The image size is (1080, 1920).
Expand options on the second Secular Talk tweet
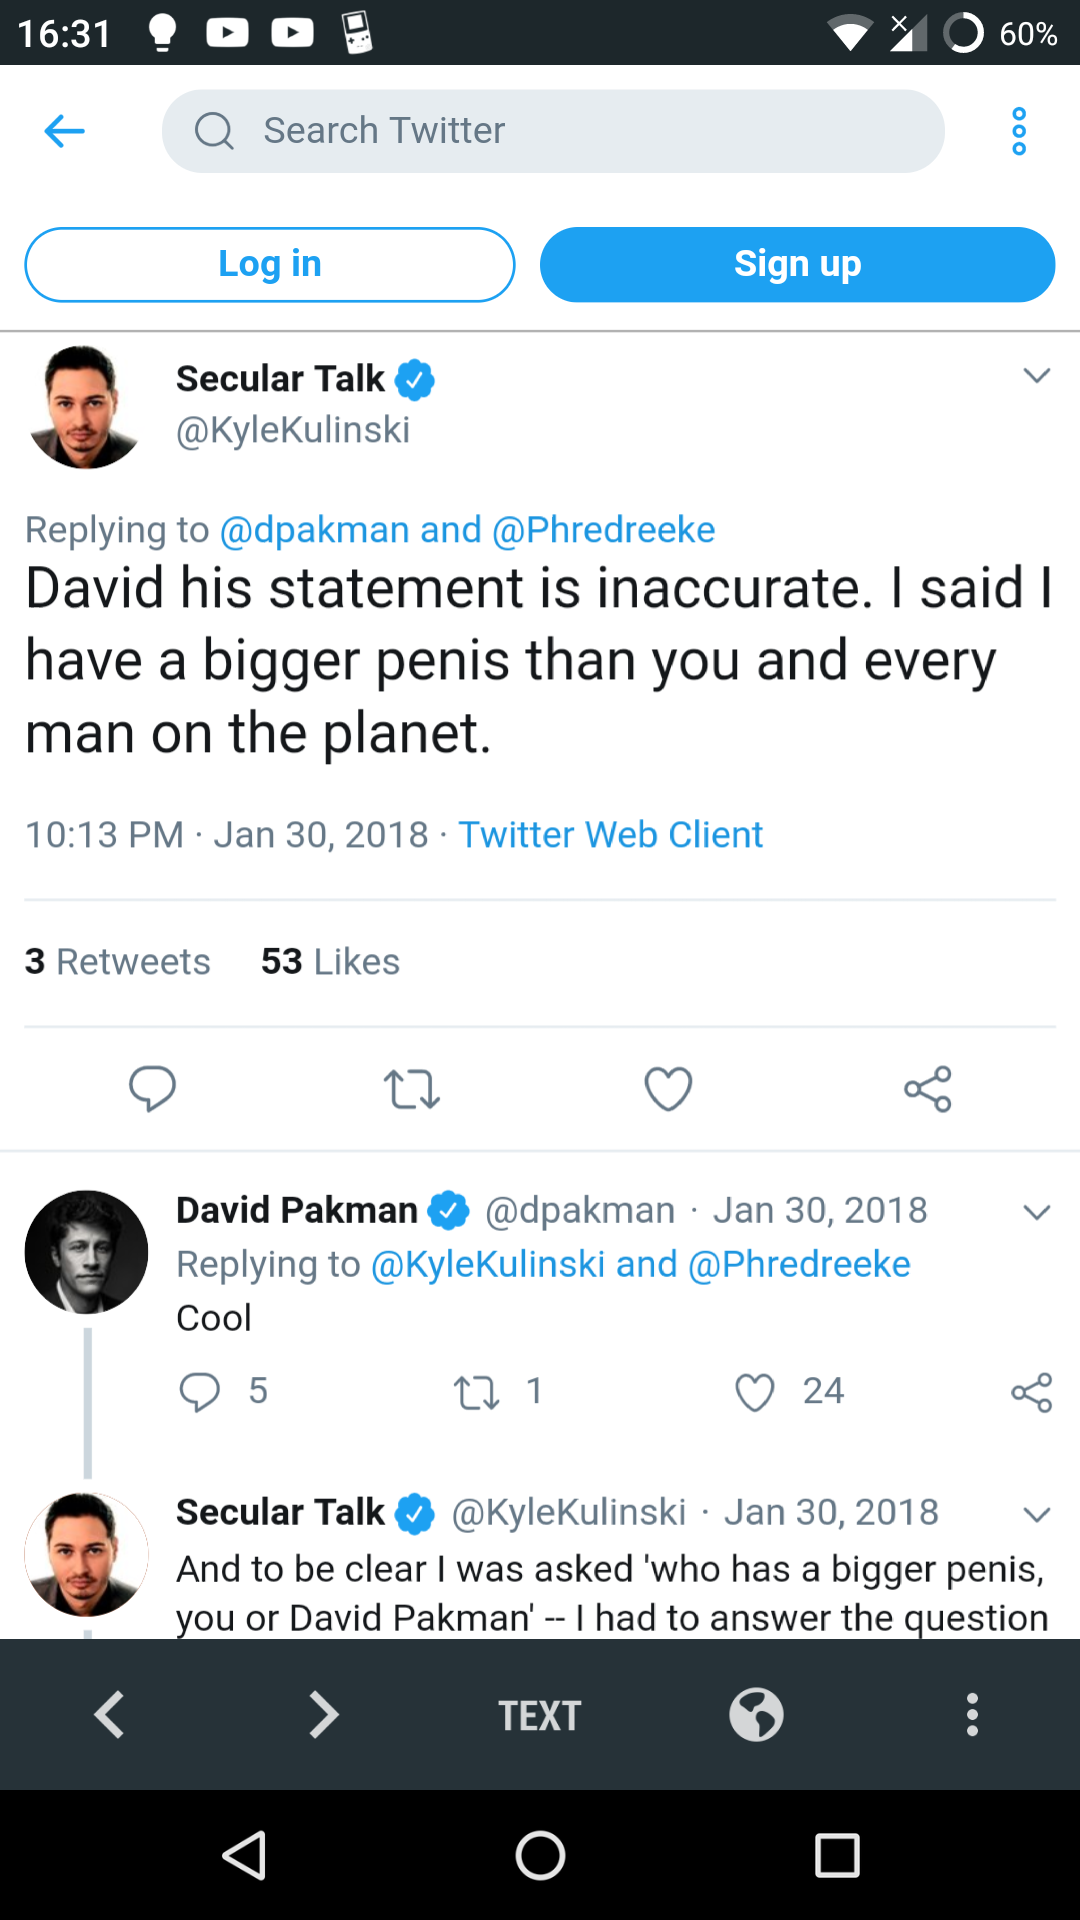tap(1035, 1513)
